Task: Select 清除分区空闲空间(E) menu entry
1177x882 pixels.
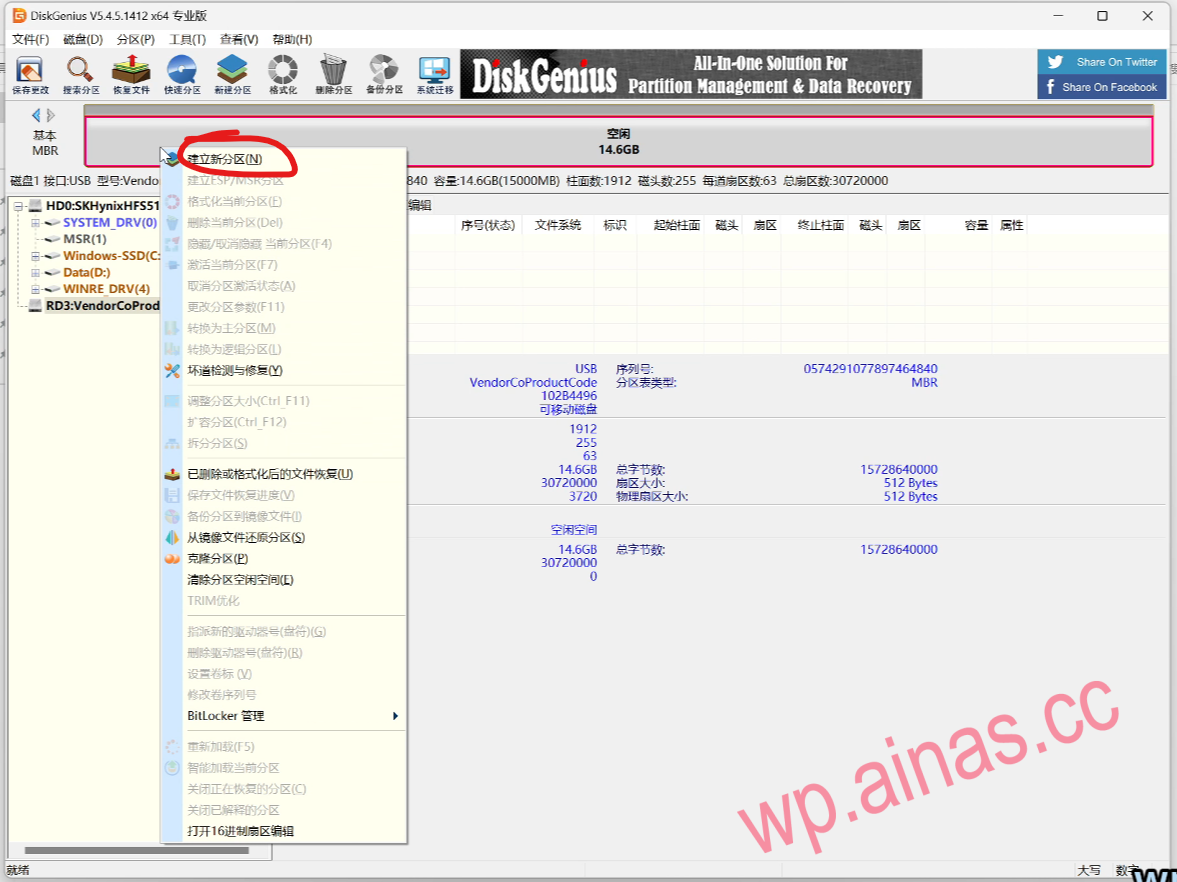Action: point(285,579)
